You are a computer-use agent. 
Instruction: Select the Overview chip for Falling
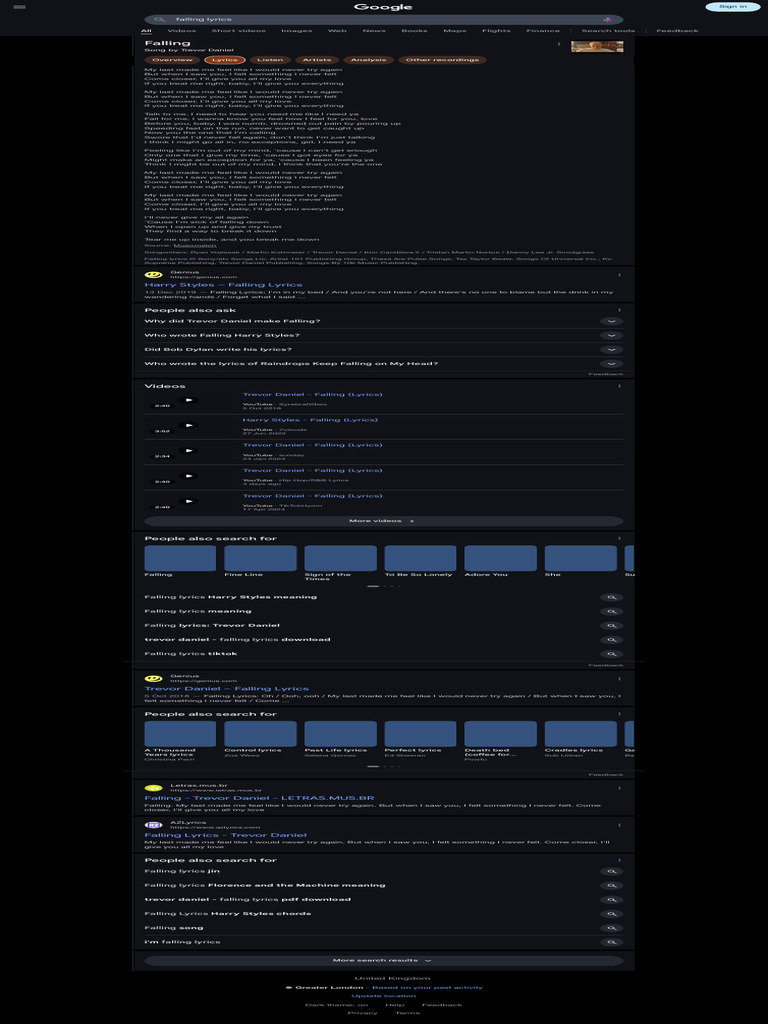click(172, 60)
